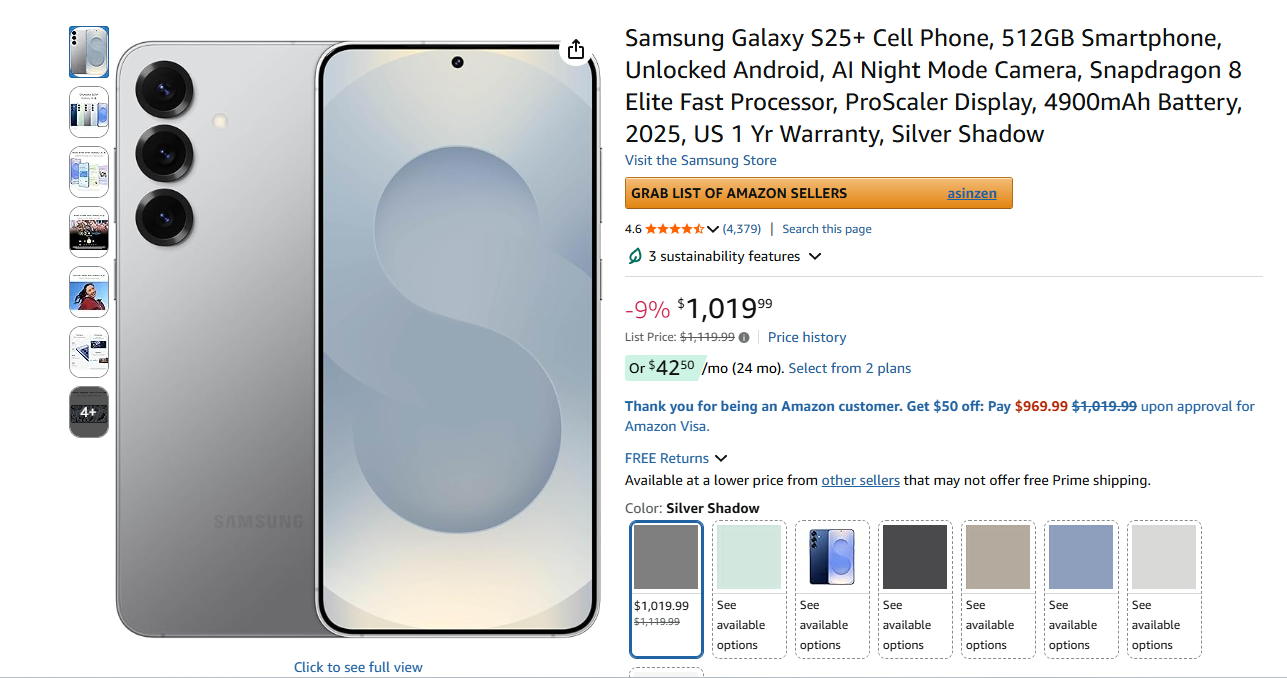1287x678 pixels.
Task: Click the green sustainability leaf icon
Action: 634,257
